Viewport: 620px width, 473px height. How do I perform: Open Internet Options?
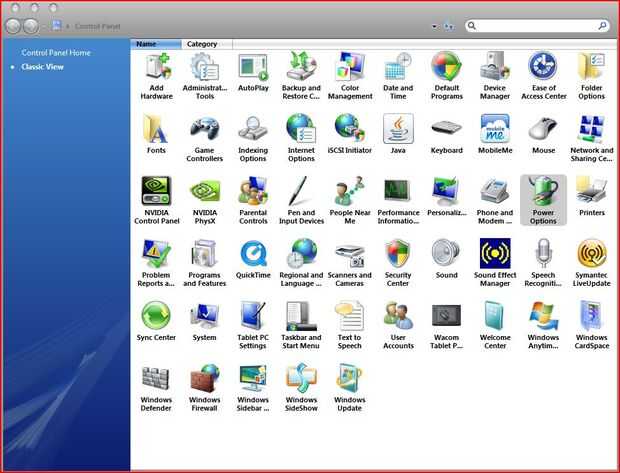[x=301, y=139]
